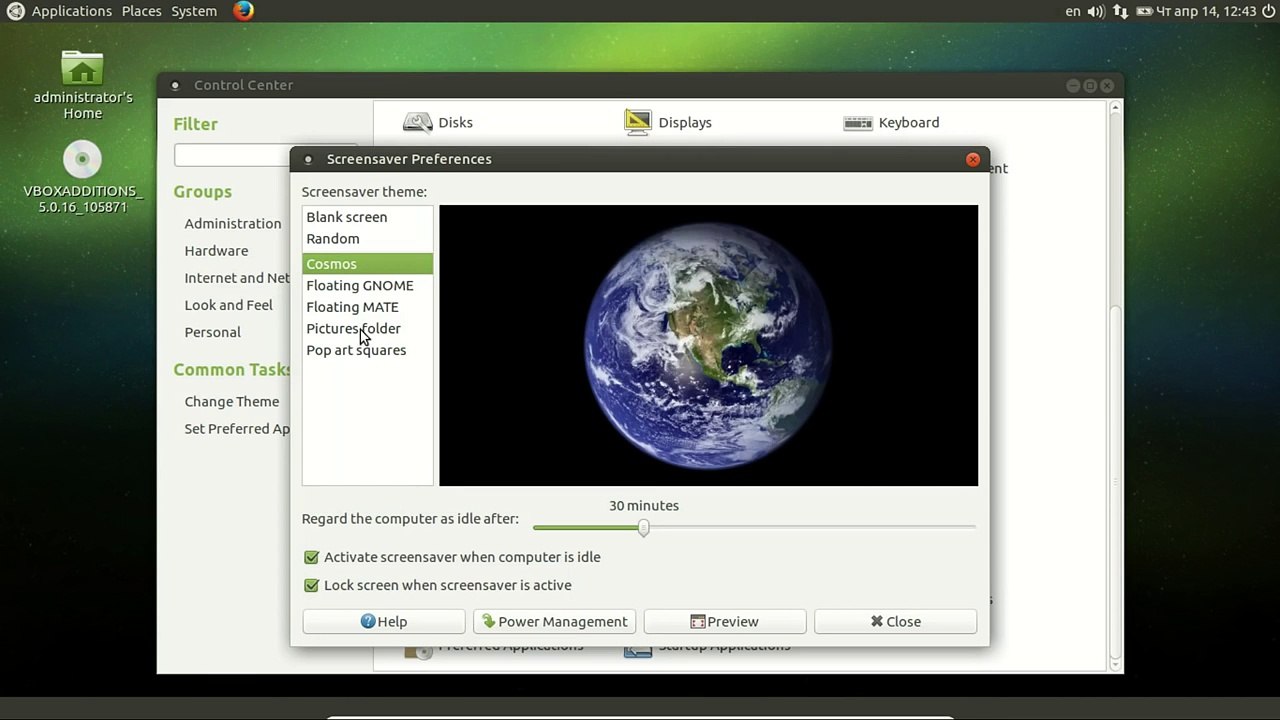Open the Places menu

point(141,11)
